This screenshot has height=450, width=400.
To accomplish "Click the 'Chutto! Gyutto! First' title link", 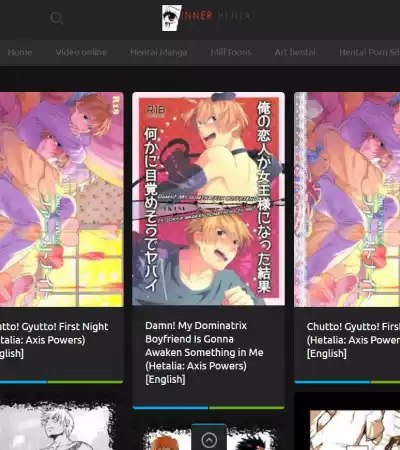I will click(x=353, y=340).
